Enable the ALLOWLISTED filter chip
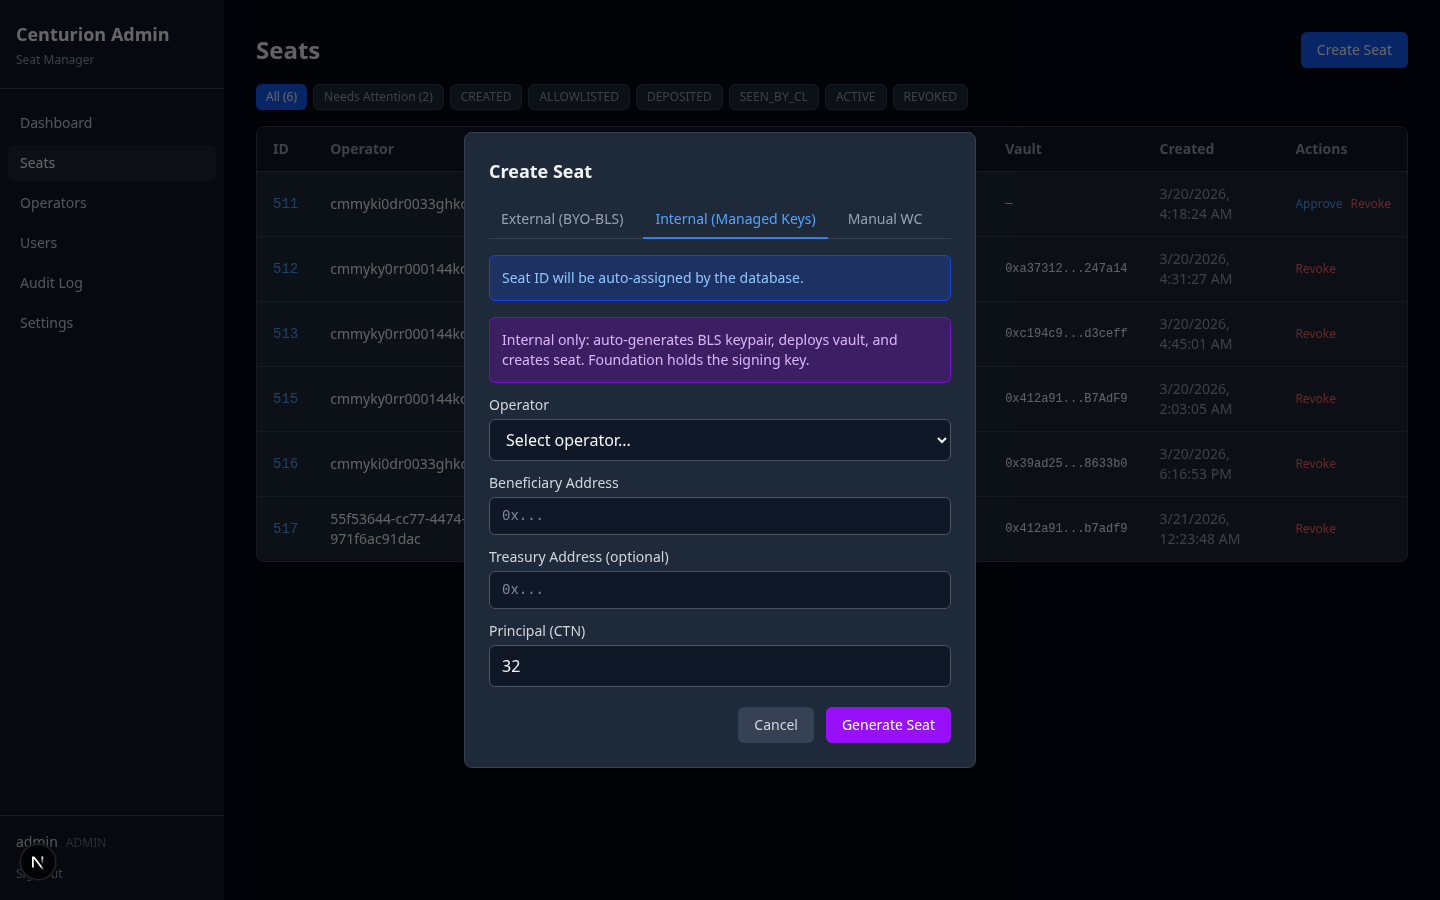Image resolution: width=1440 pixels, height=900 pixels. pos(578,96)
